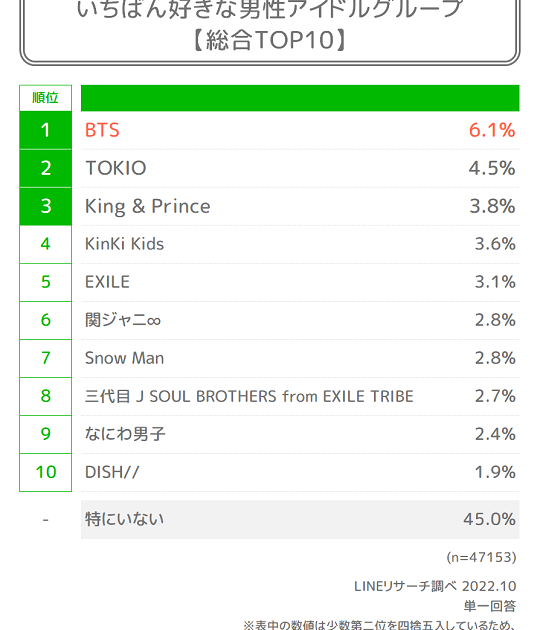The width and height of the screenshot is (540, 630).
Task: Select 関ジャニ∞ row text
Action: pyautogui.click(x=123, y=320)
